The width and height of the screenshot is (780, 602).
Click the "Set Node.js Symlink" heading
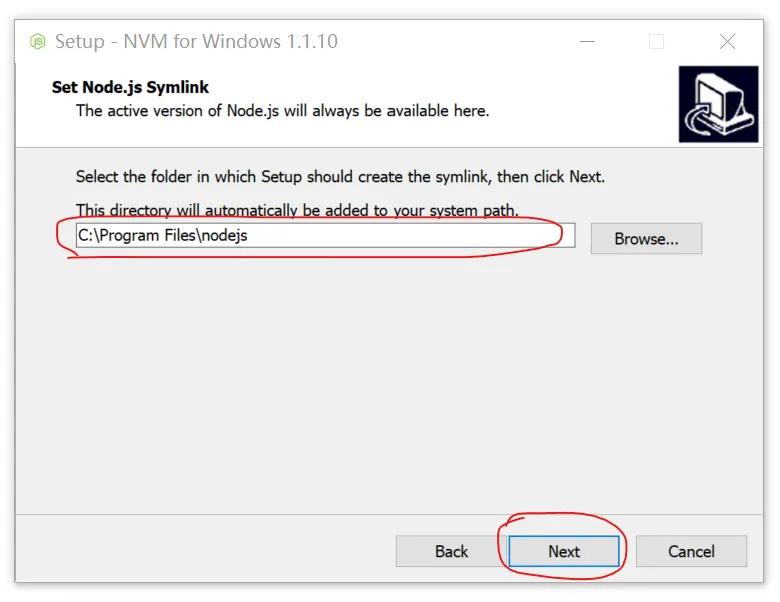pyautogui.click(x=130, y=87)
